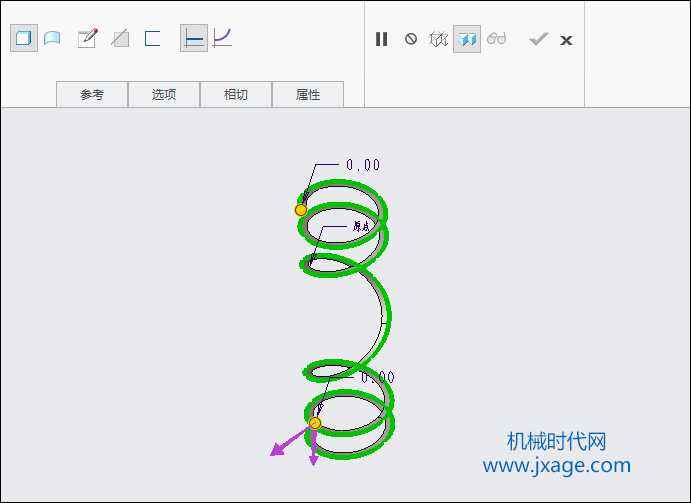Toggle the Remove Material icon
Image resolution: width=691 pixels, height=503 pixels.
(x=120, y=38)
